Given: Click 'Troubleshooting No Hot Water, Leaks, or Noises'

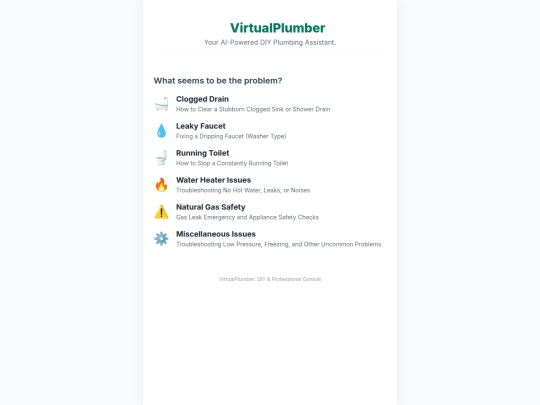Looking at the screenshot, I should pyautogui.click(x=243, y=190).
